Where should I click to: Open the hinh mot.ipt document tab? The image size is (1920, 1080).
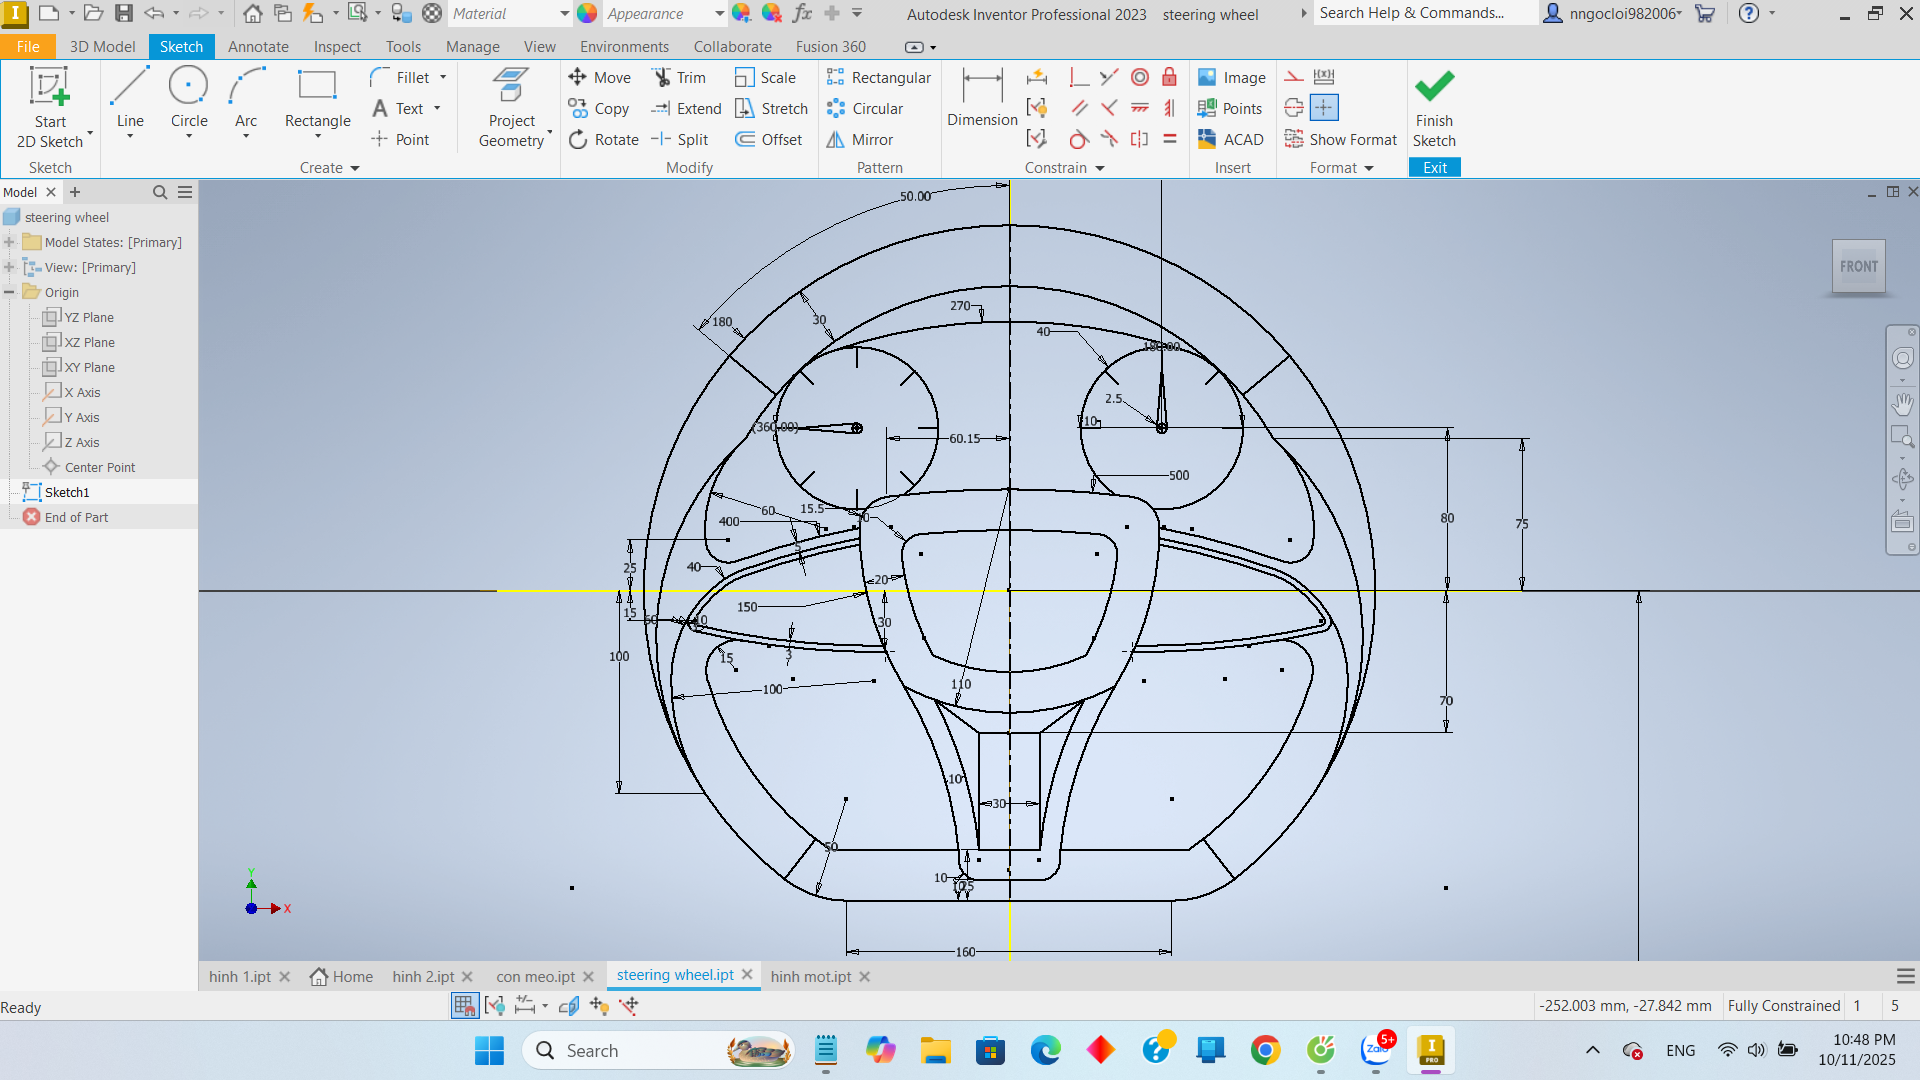coord(810,977)
